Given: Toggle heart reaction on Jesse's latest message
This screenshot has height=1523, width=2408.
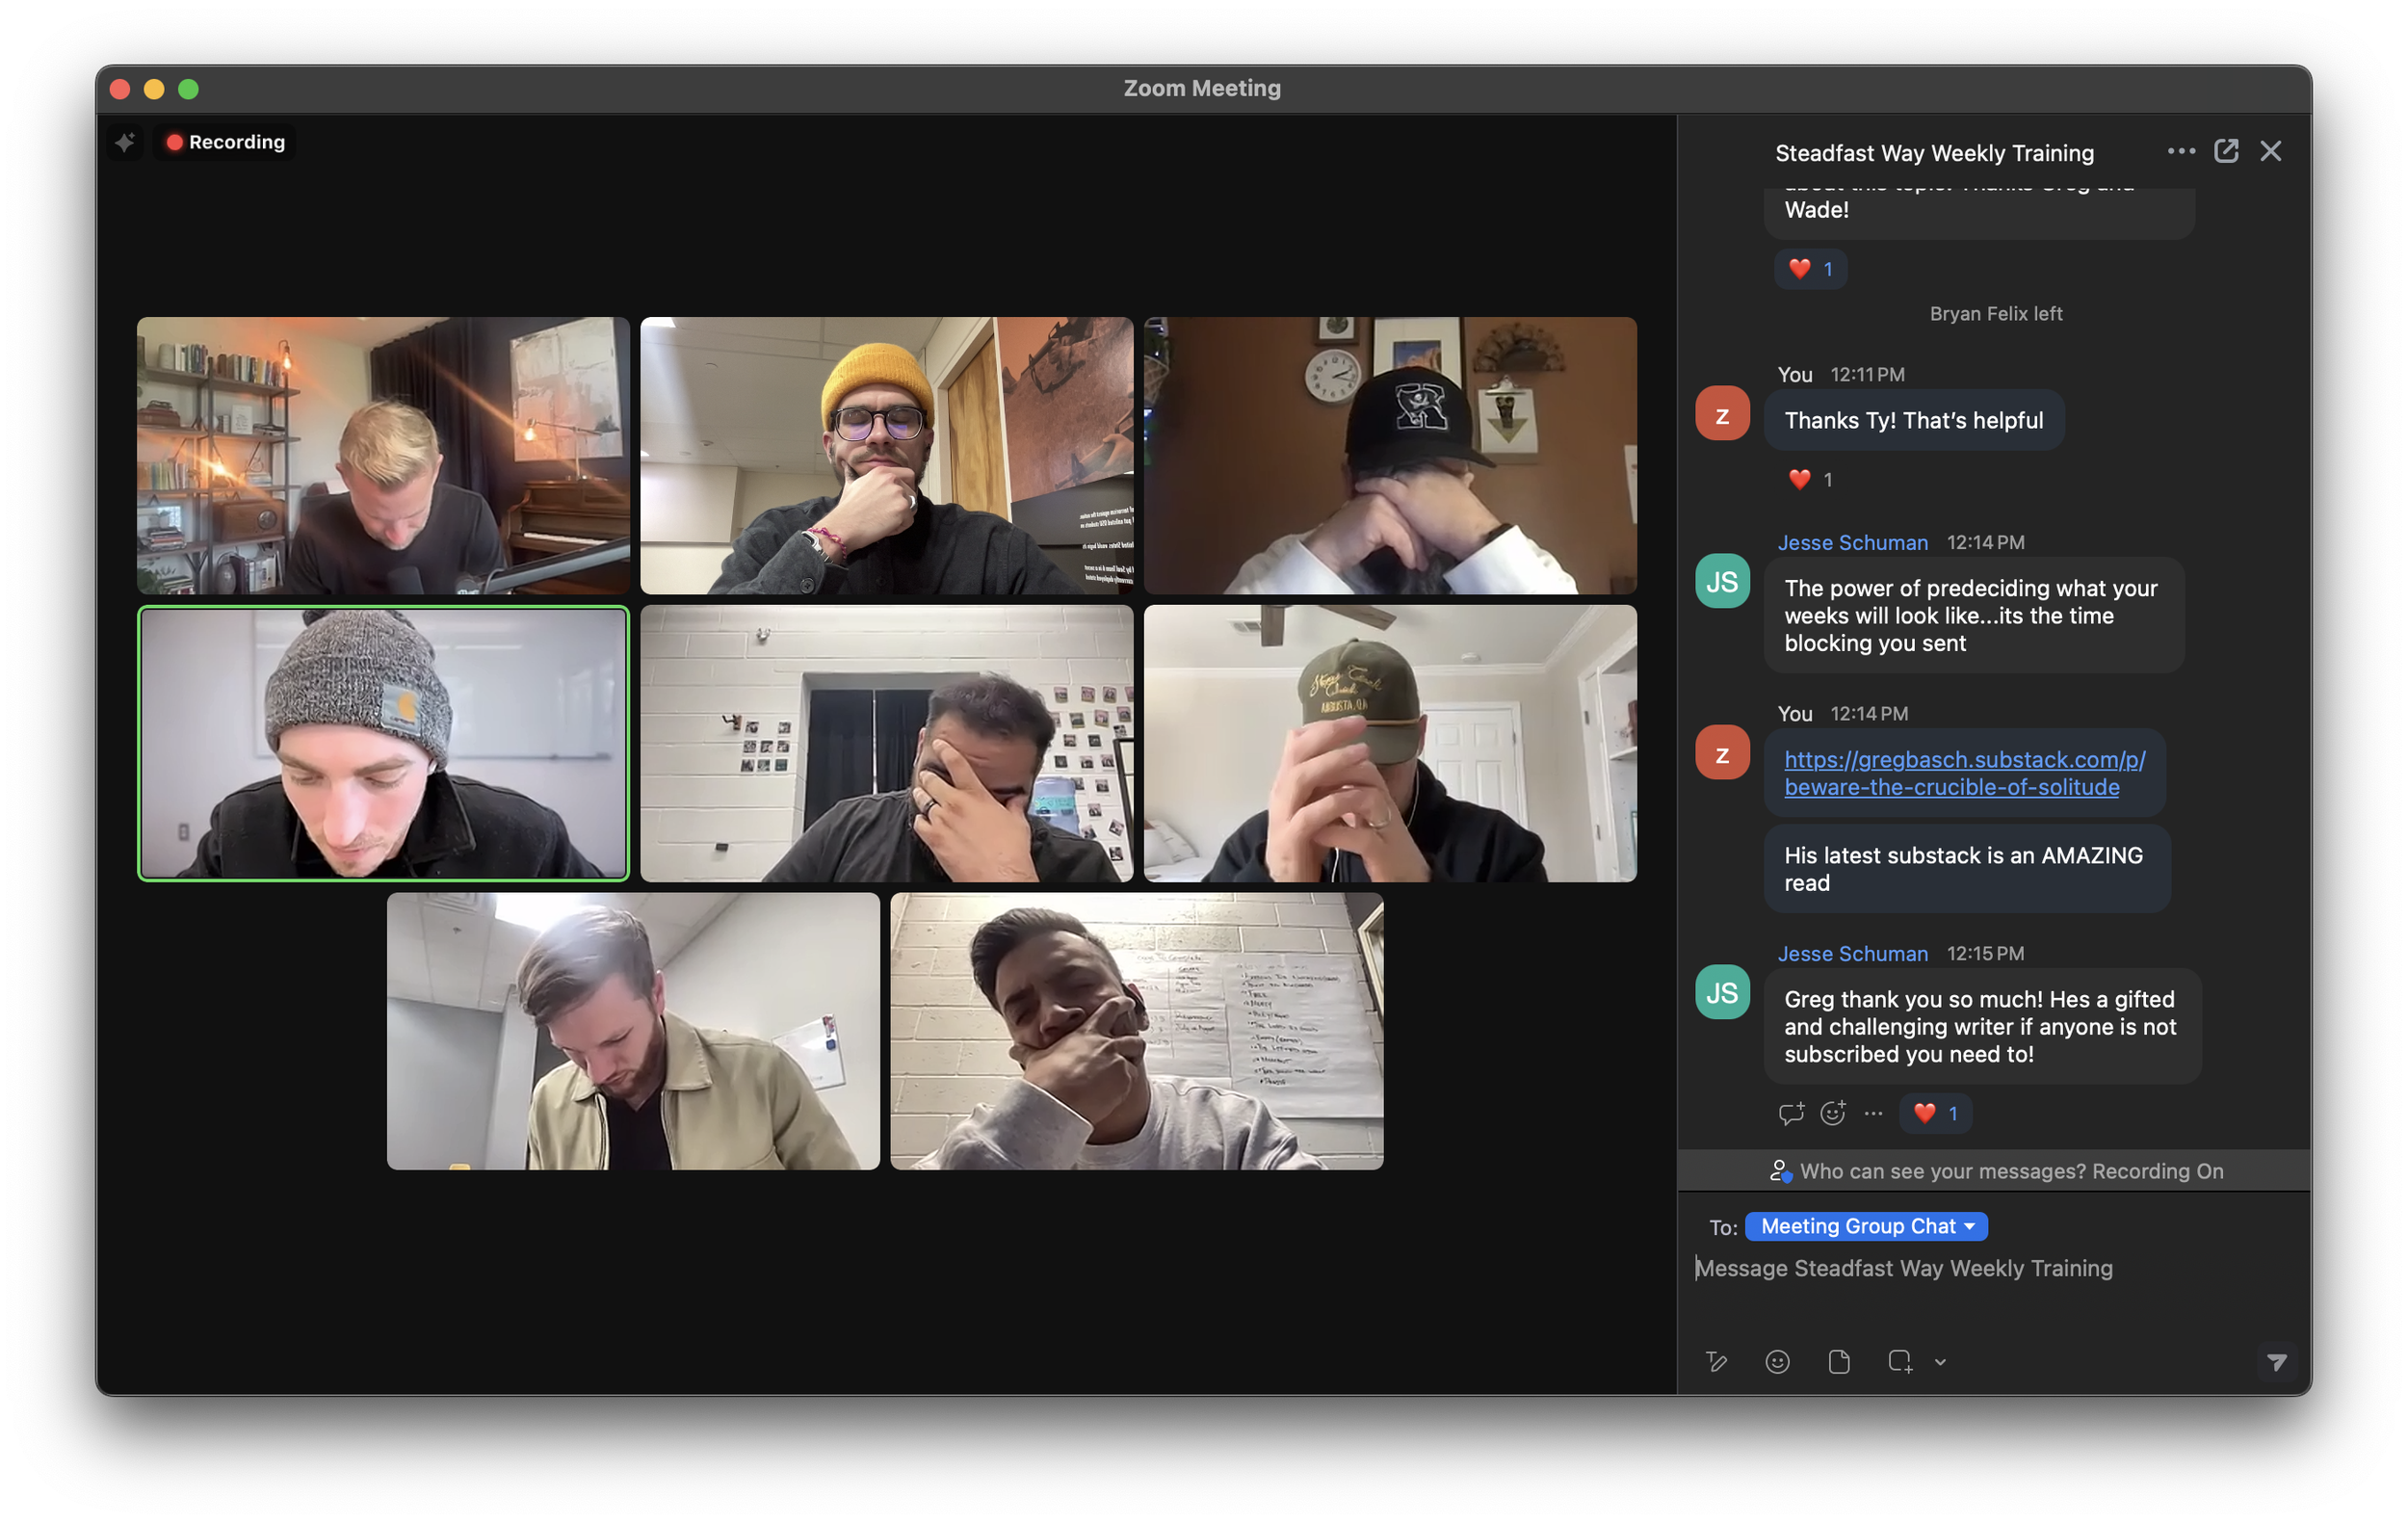Looking at the screenshot, I should (x=1935, y=1113).
